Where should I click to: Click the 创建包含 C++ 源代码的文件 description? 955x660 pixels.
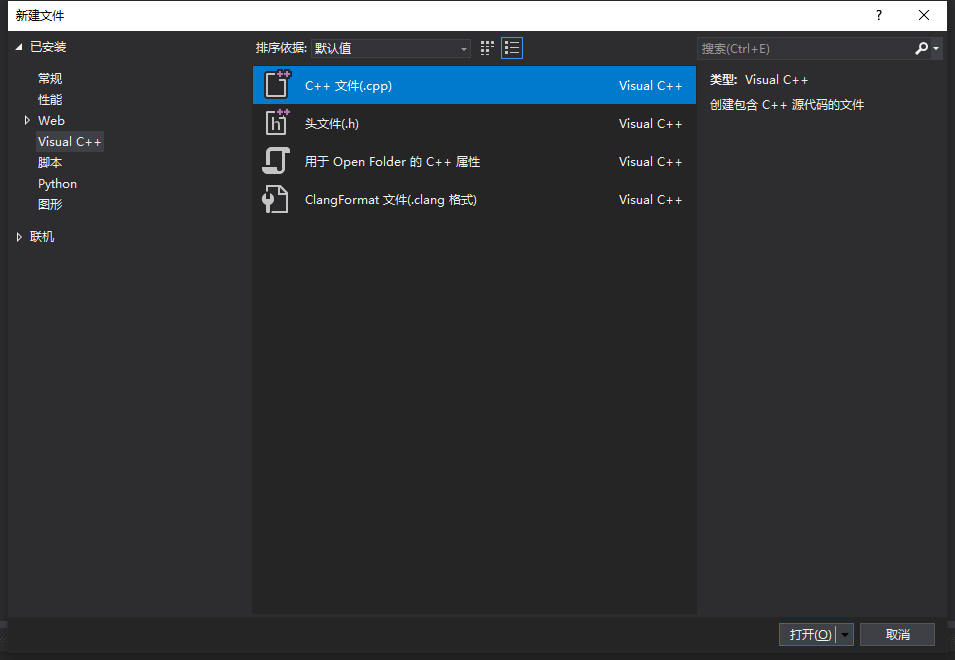[787, 105]
